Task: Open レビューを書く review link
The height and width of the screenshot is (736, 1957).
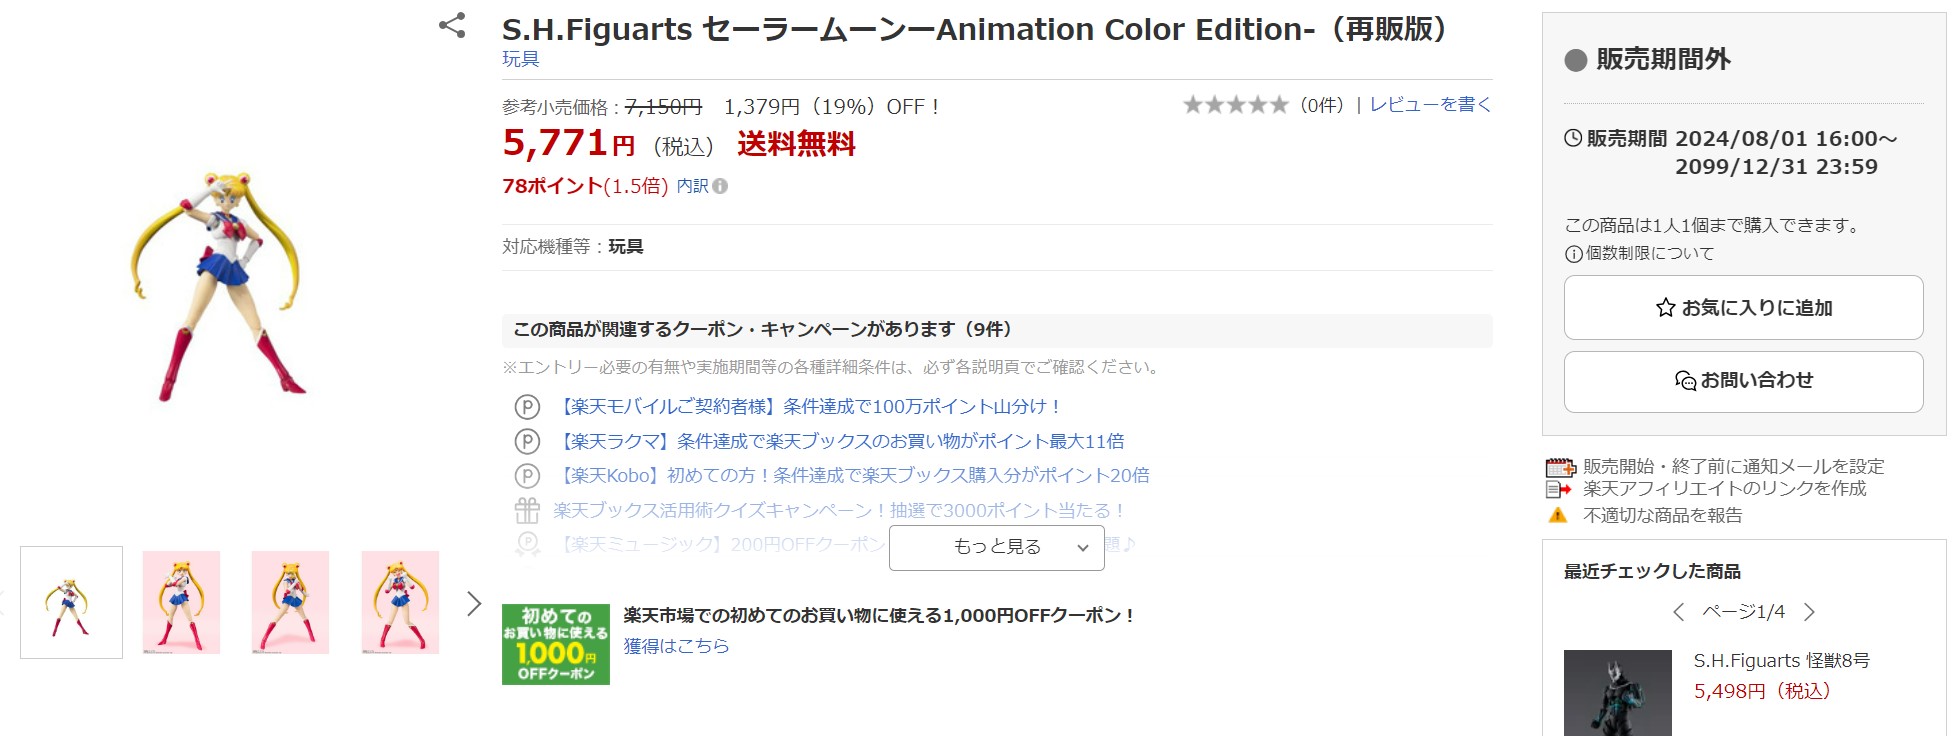Action: tap(1430, 105)
